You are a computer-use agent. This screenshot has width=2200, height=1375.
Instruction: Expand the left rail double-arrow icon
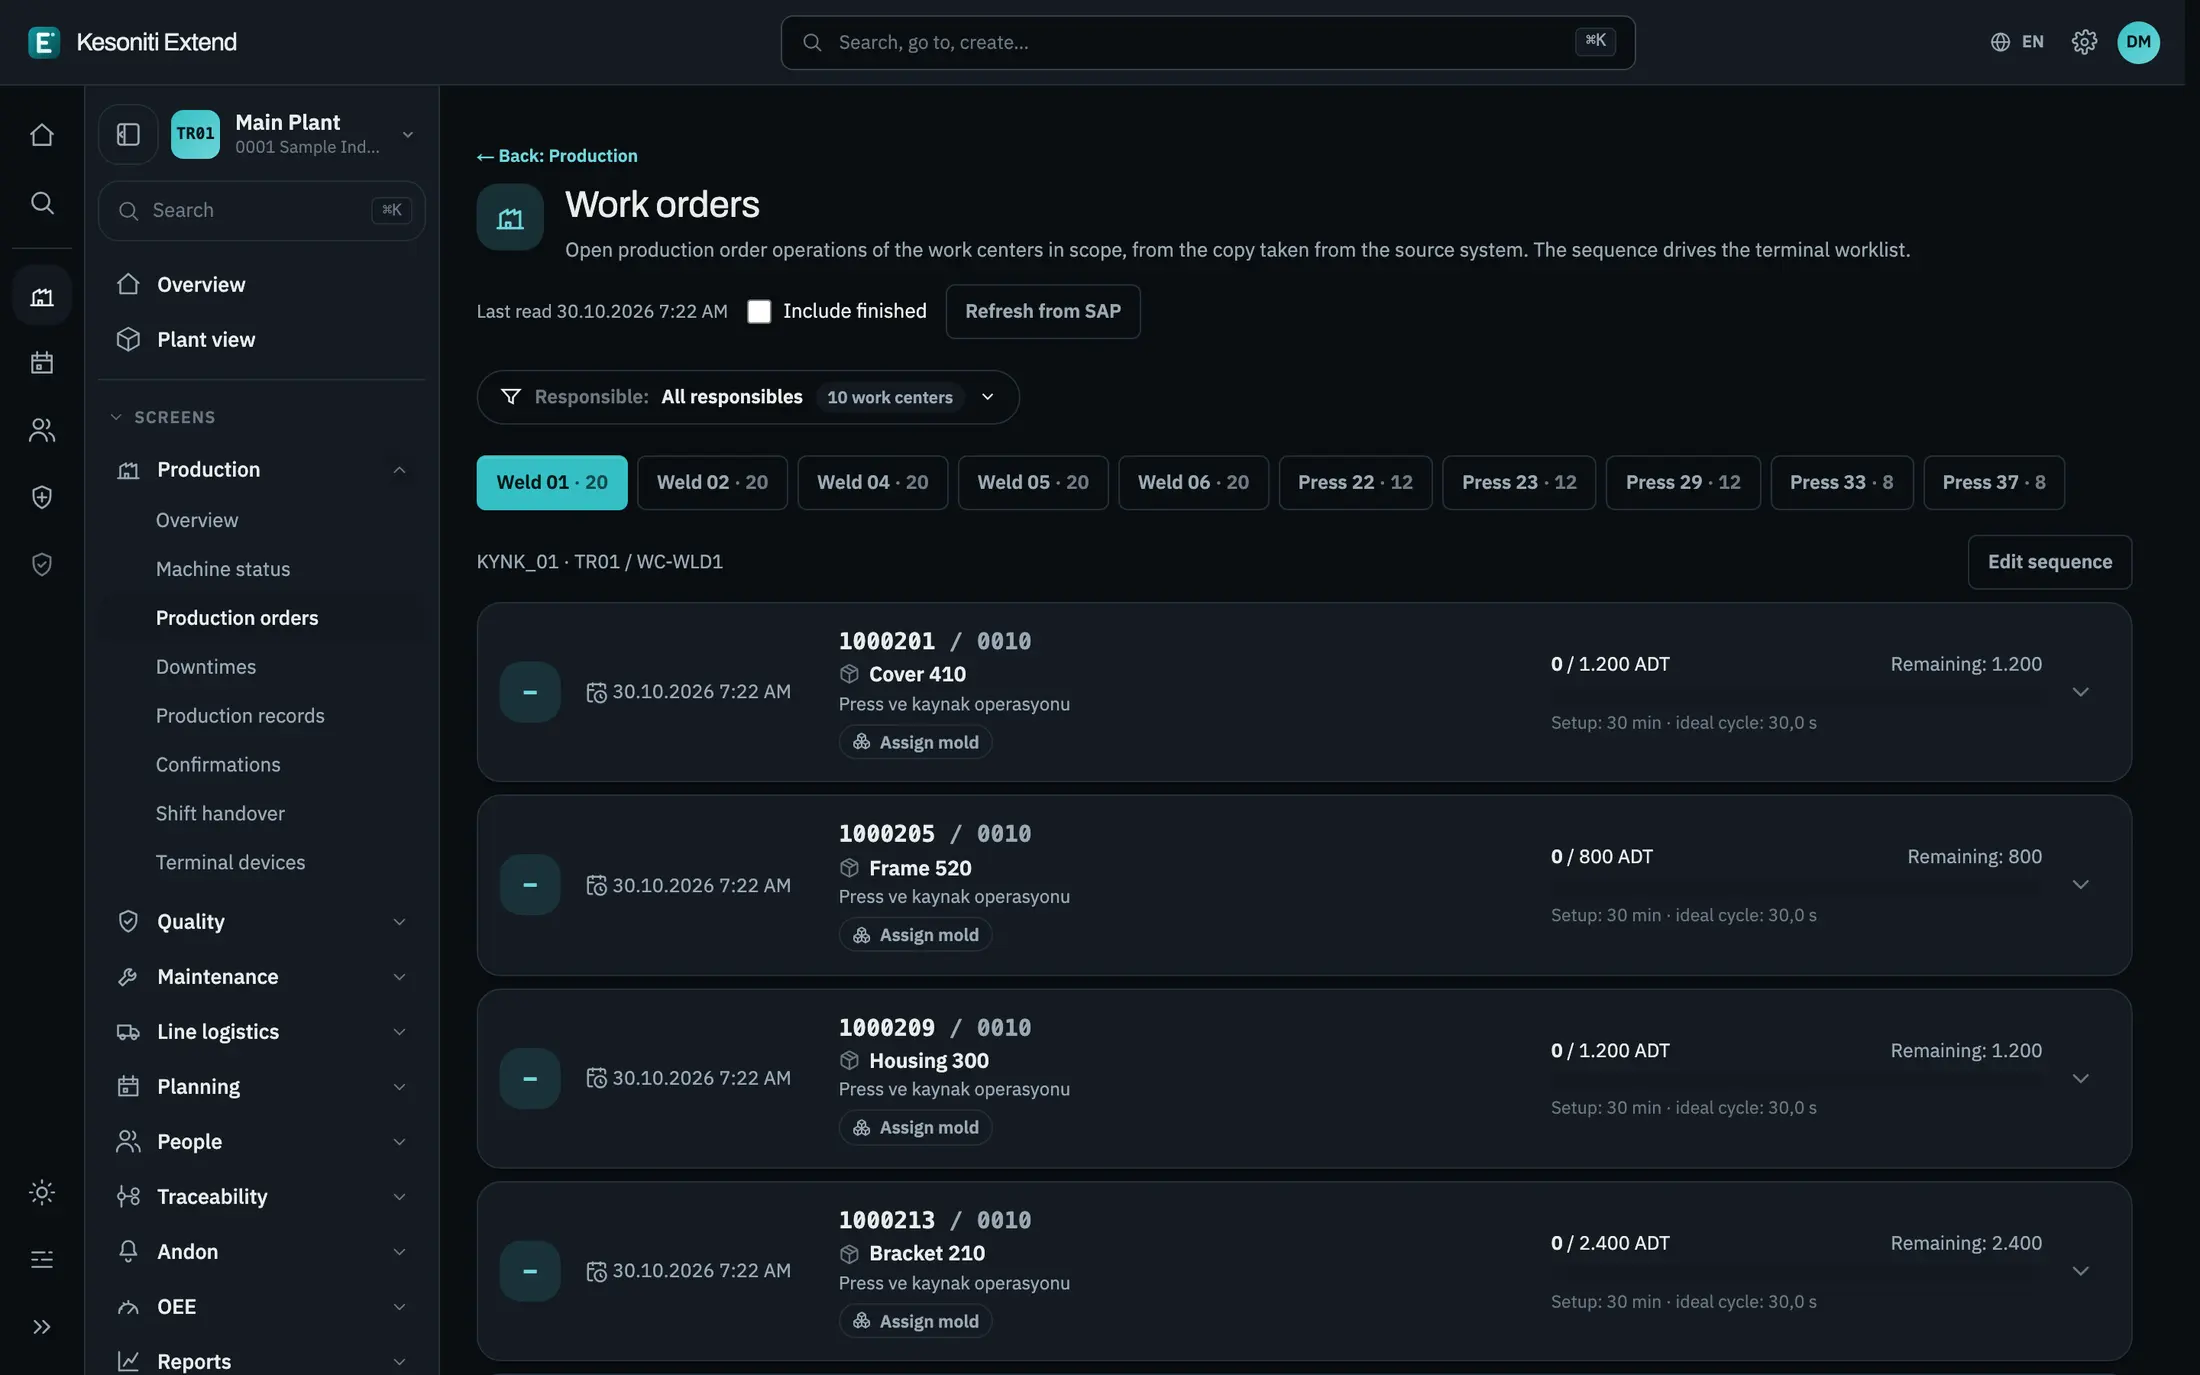point(42,1327)
